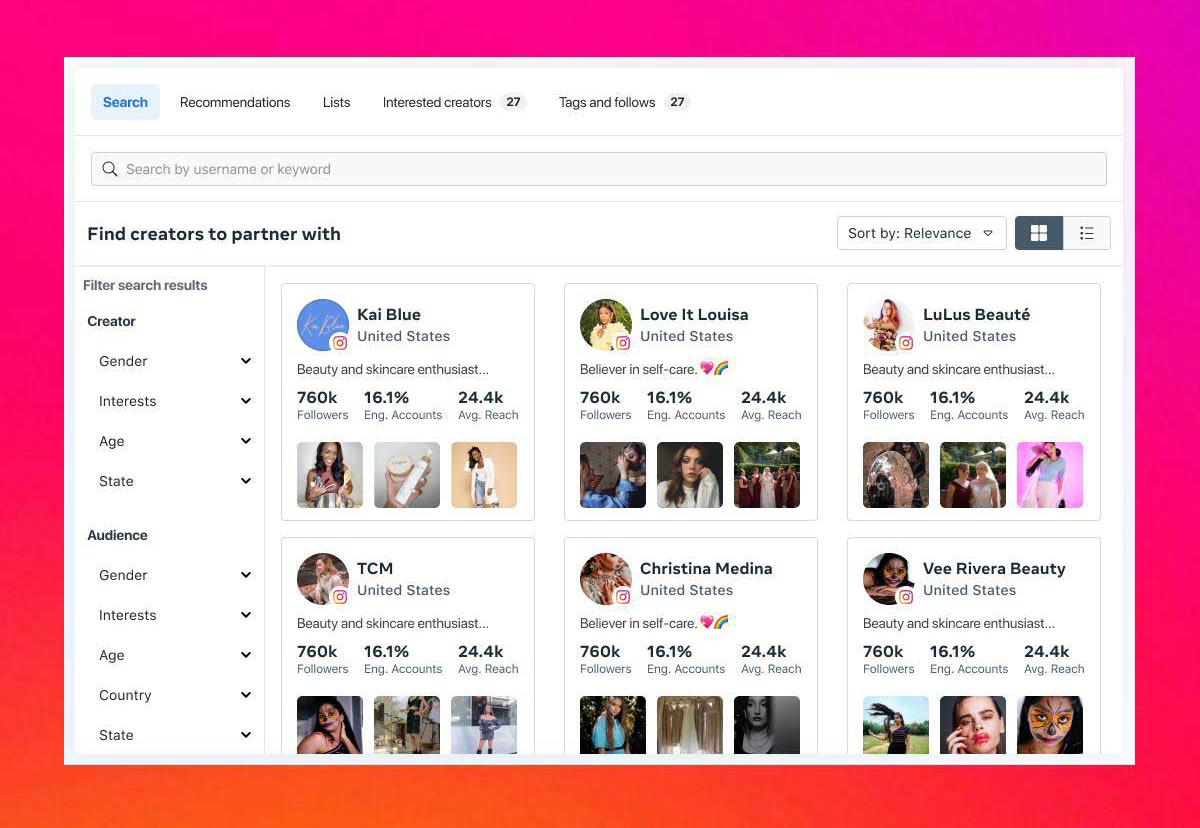Switch to grid view layout

click(x=1039, y=233)
